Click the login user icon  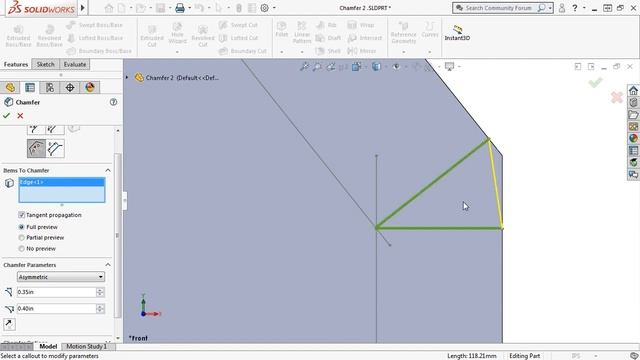coord(562,8)
